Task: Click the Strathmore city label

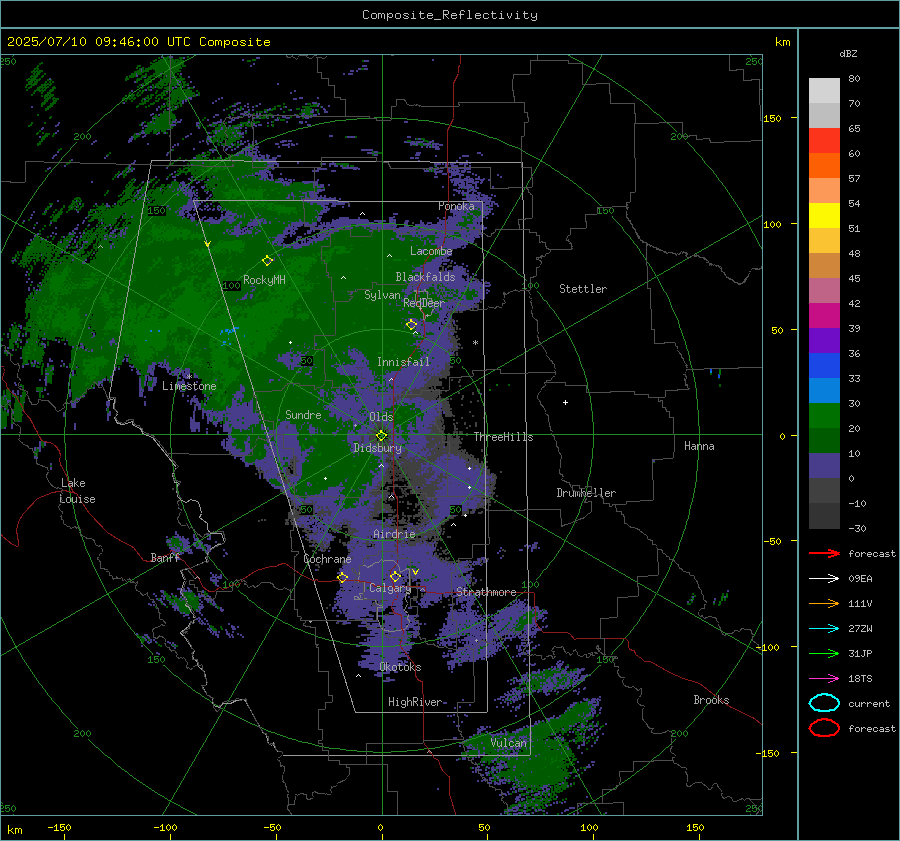Action: [486, 592]
